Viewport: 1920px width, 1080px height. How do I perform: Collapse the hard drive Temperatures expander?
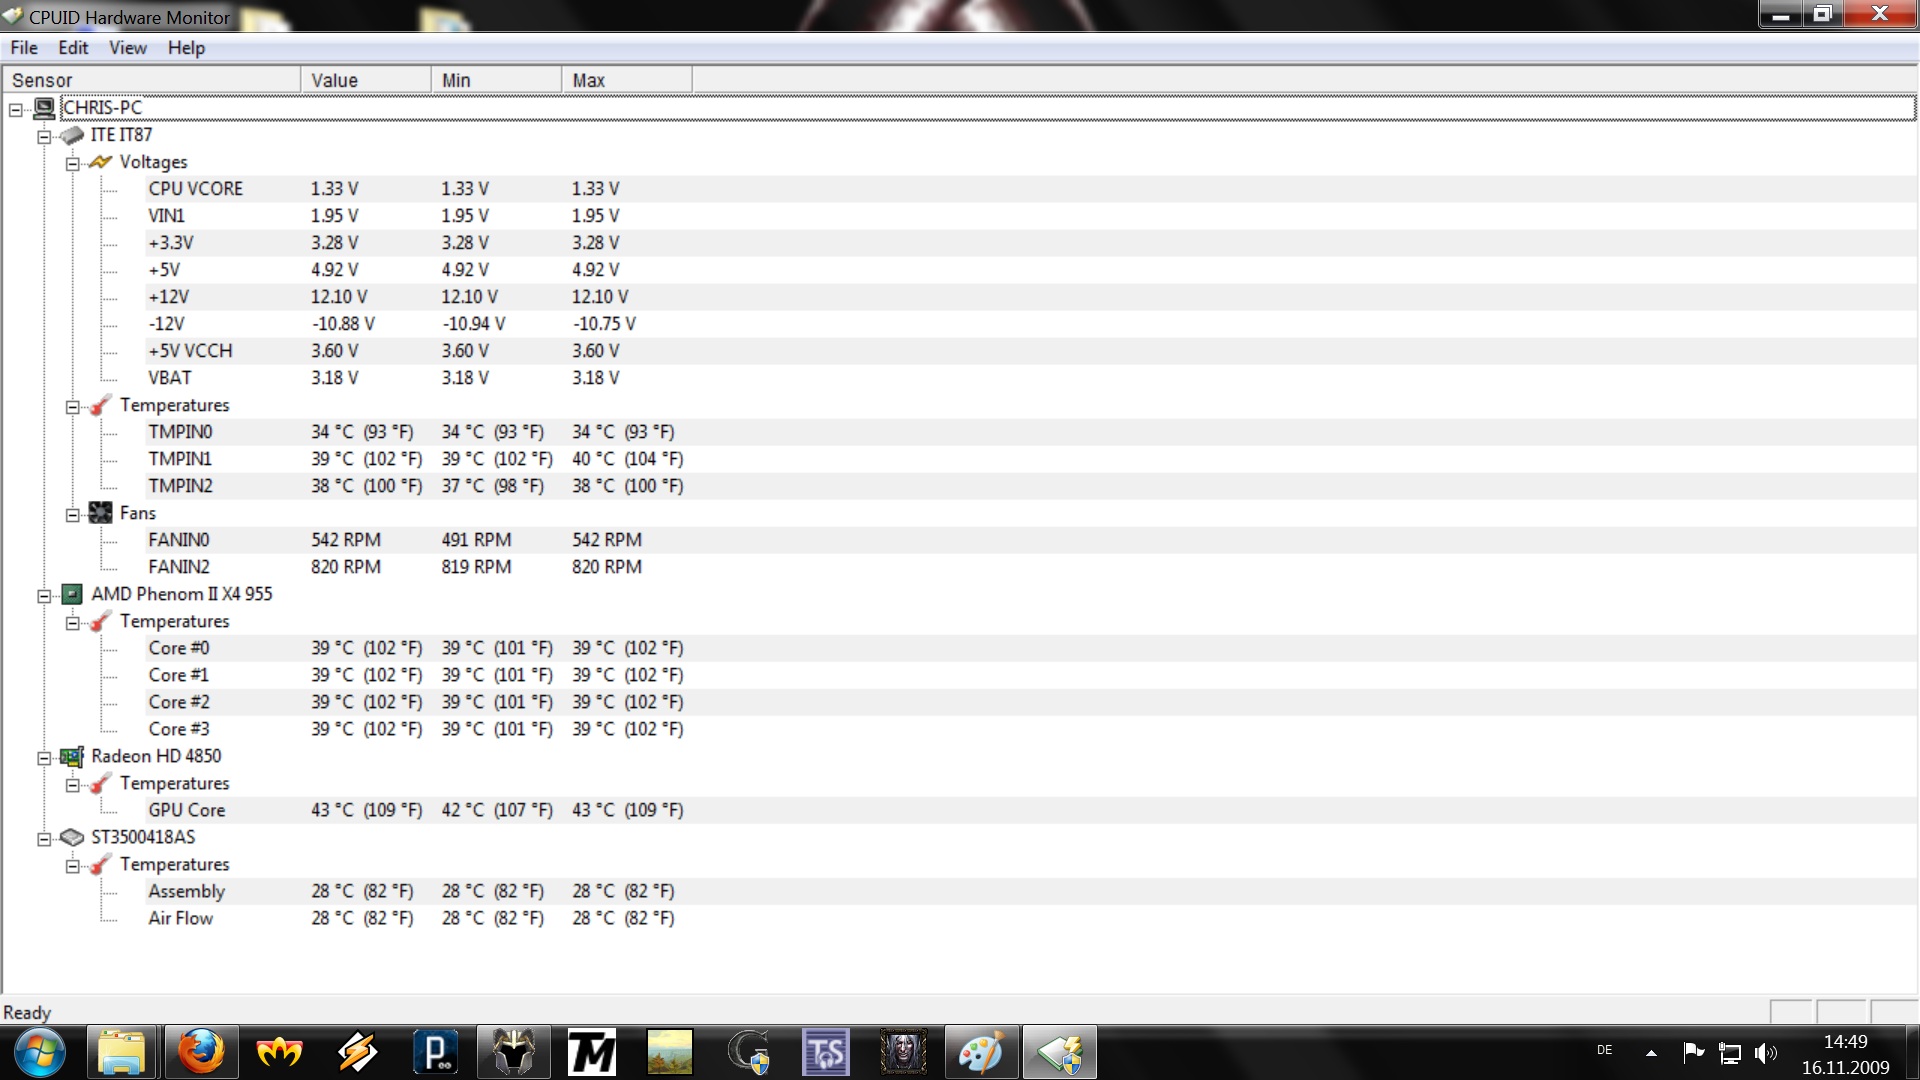tap(73, 865)
